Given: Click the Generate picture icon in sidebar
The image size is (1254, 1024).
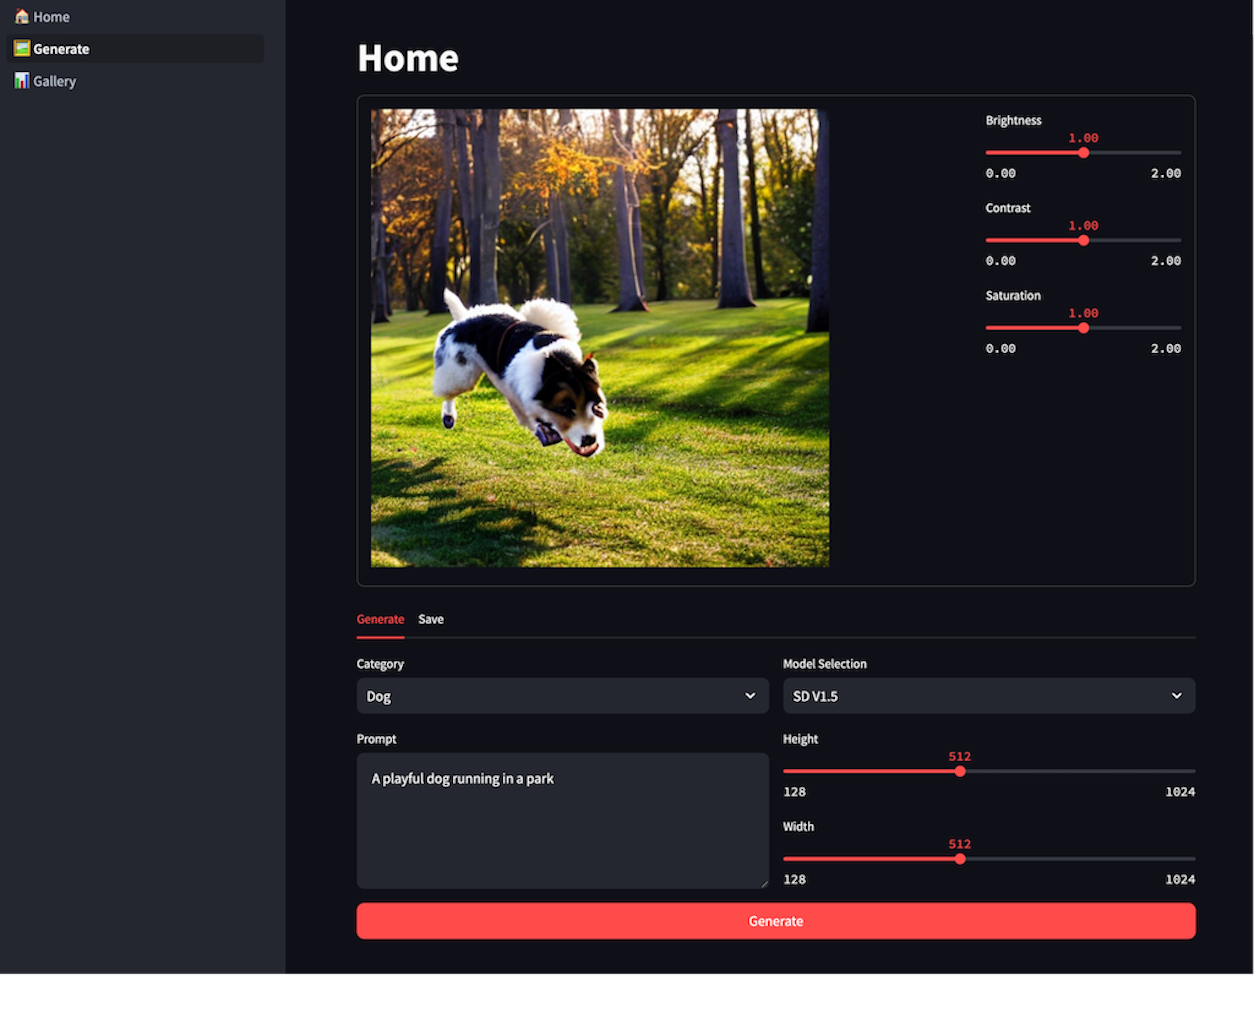Looking at the screenshot, I should [21, 49].
